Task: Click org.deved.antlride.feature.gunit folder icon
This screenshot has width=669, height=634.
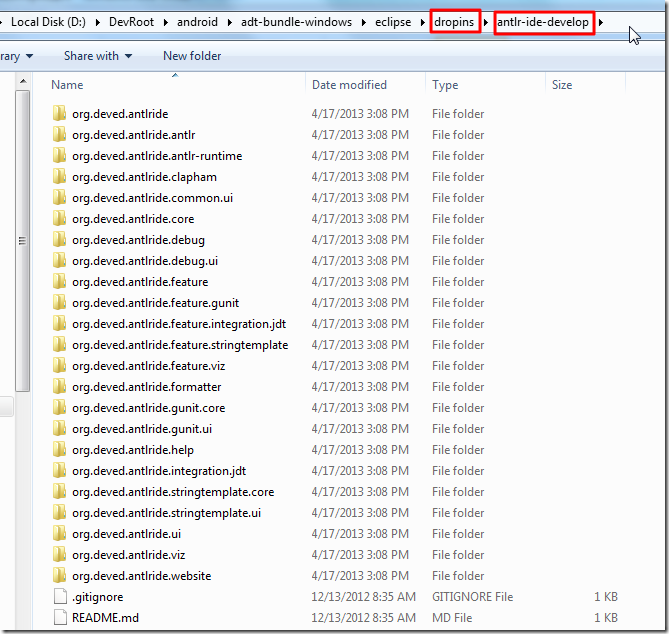Action: point(59,302)
